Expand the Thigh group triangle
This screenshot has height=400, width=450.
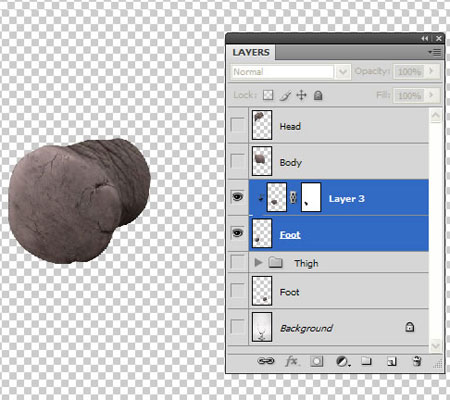tap(258, 263)
